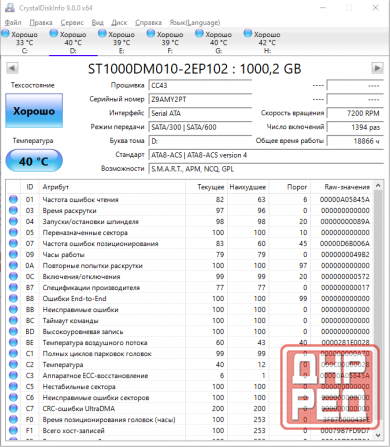
Task: Click status icon for Ошибки End-to-End row
Action: pos(13,298)
